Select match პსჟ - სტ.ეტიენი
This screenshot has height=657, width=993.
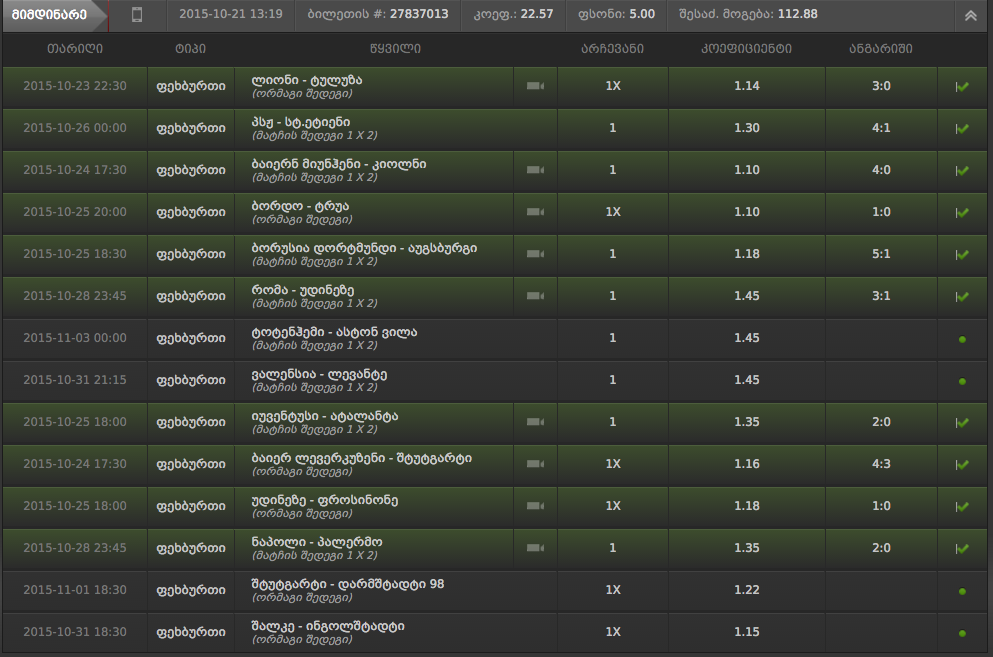pyautogui.click(x=301, y=122)
